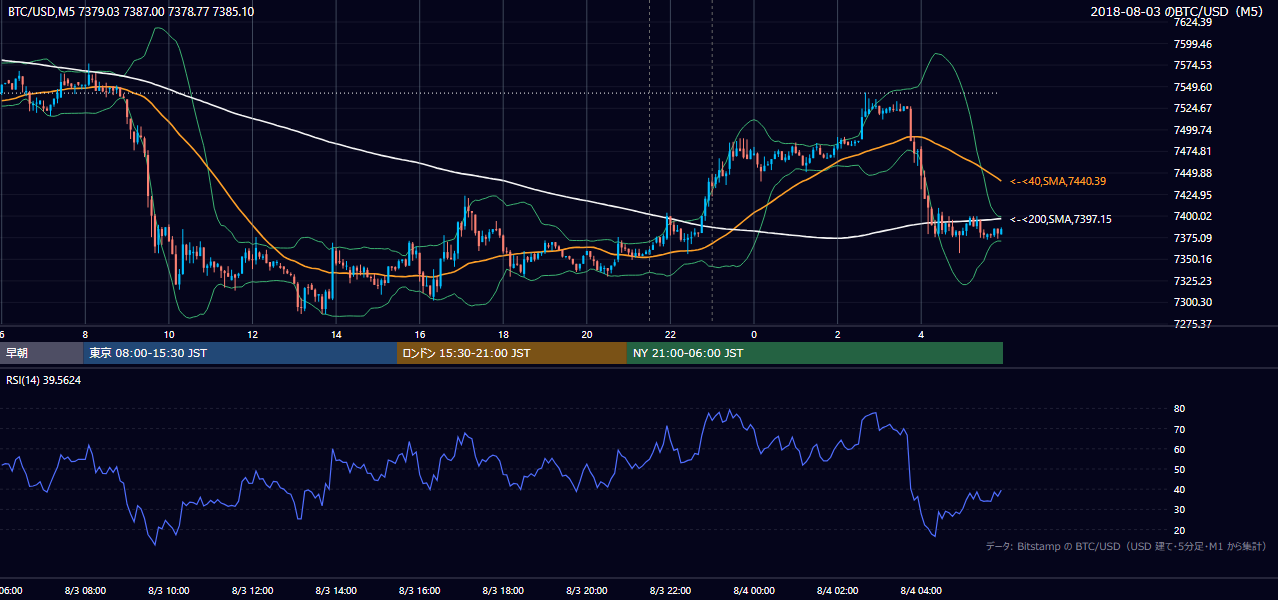Click the BTC/USD,M5 OHLC header text
This screenshot has height=600, width=1278.
(131, 11)
